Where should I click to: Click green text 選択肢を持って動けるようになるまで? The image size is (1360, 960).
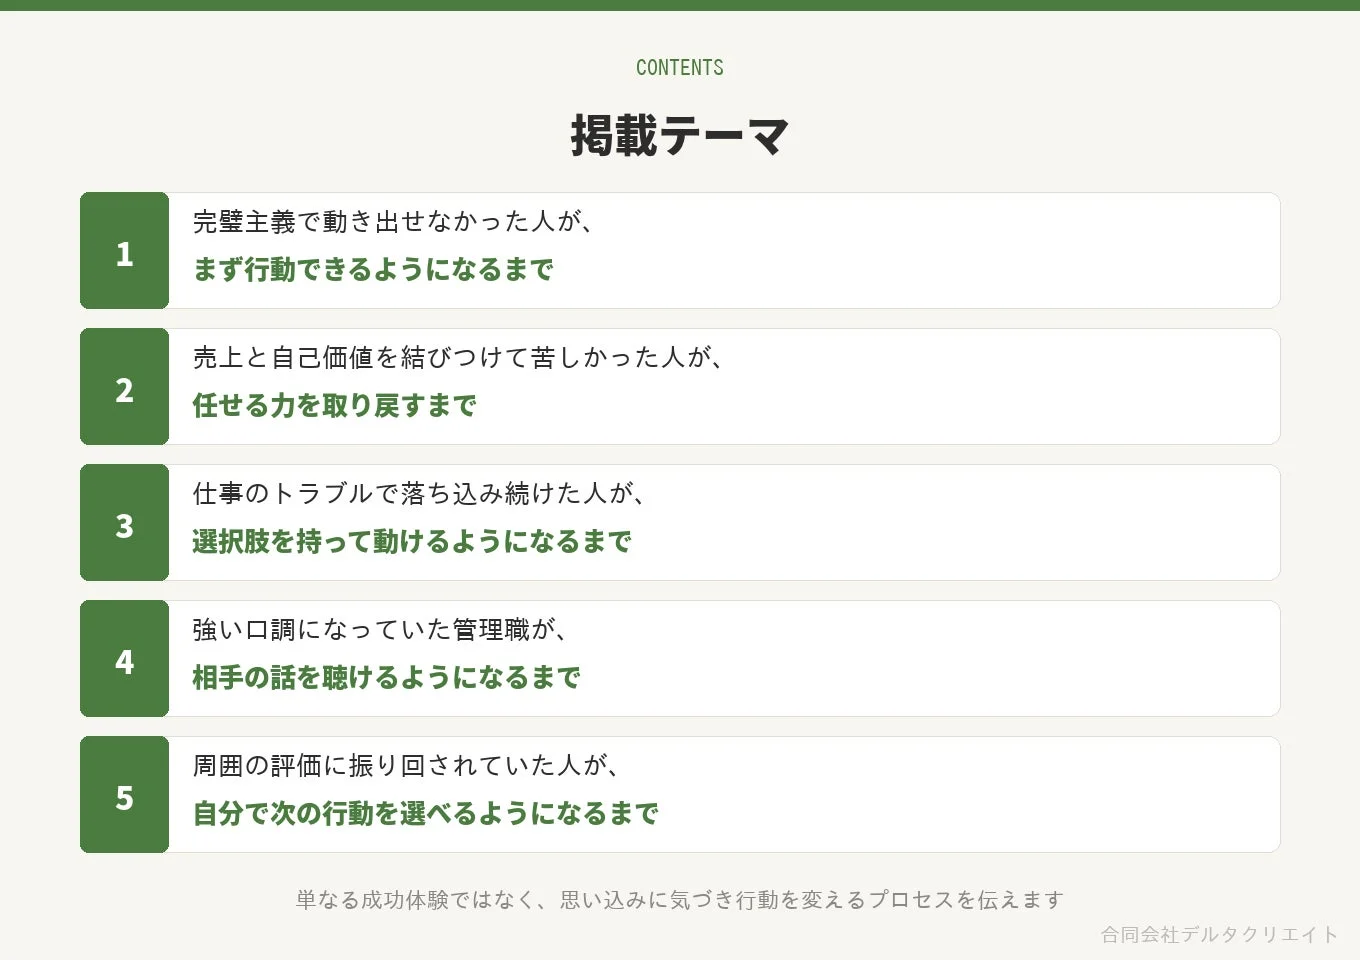(412, 541)
